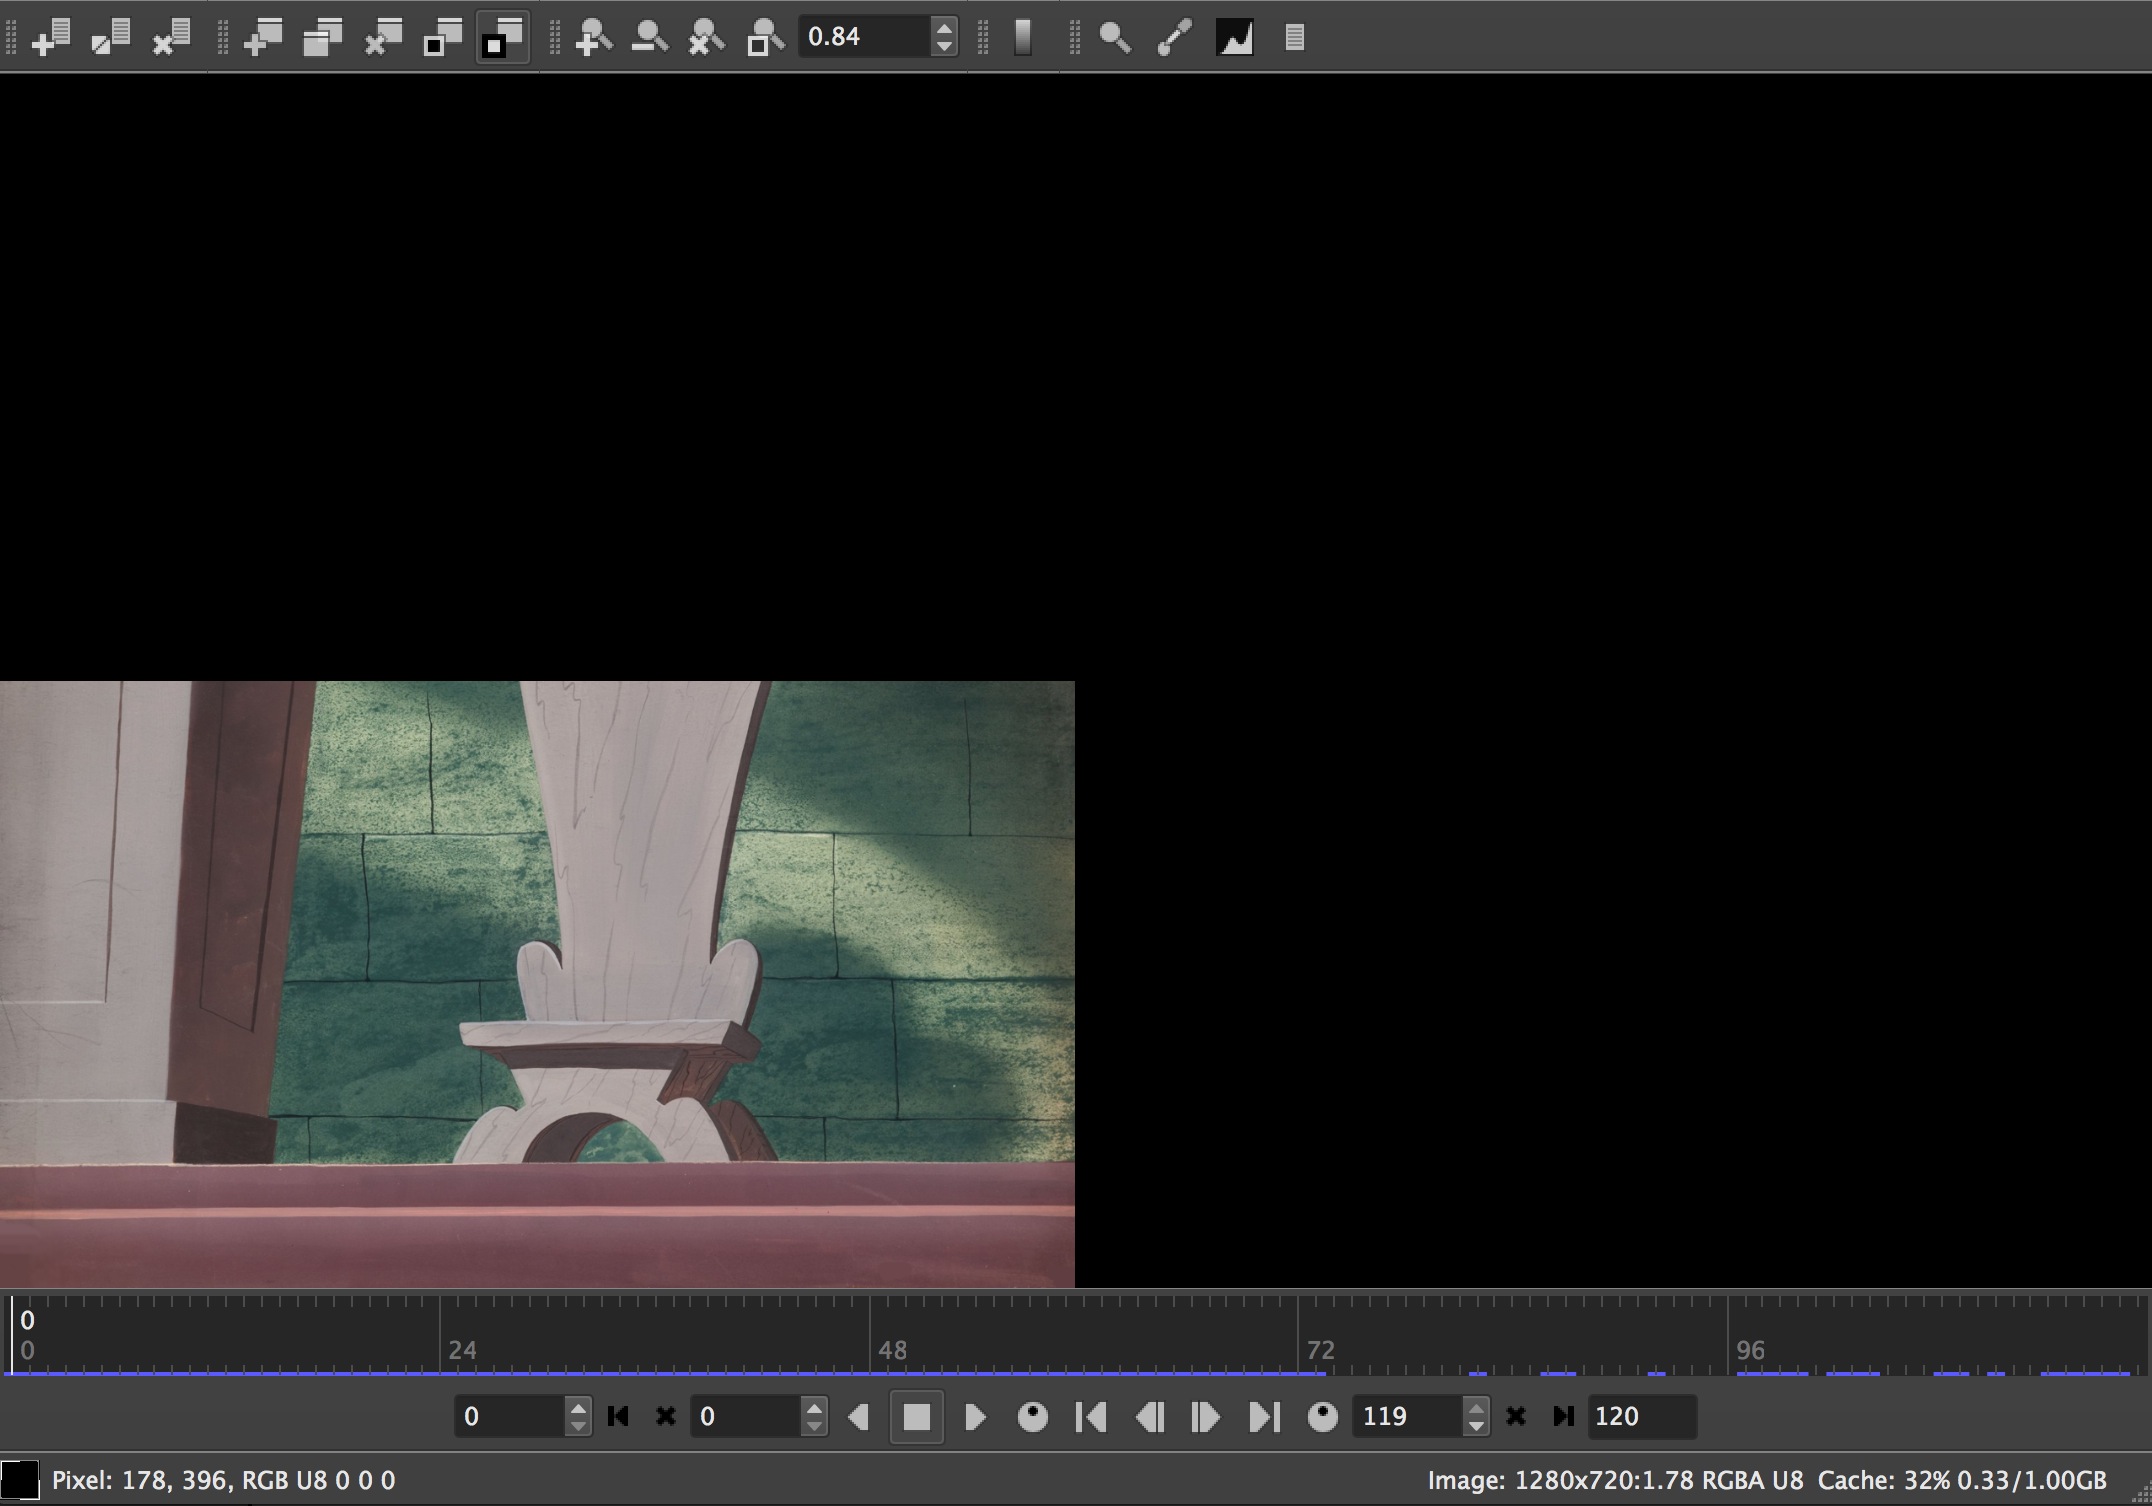Click the current frame number field
This screenshot has width=2152, height=1506.
[510, 1416]
